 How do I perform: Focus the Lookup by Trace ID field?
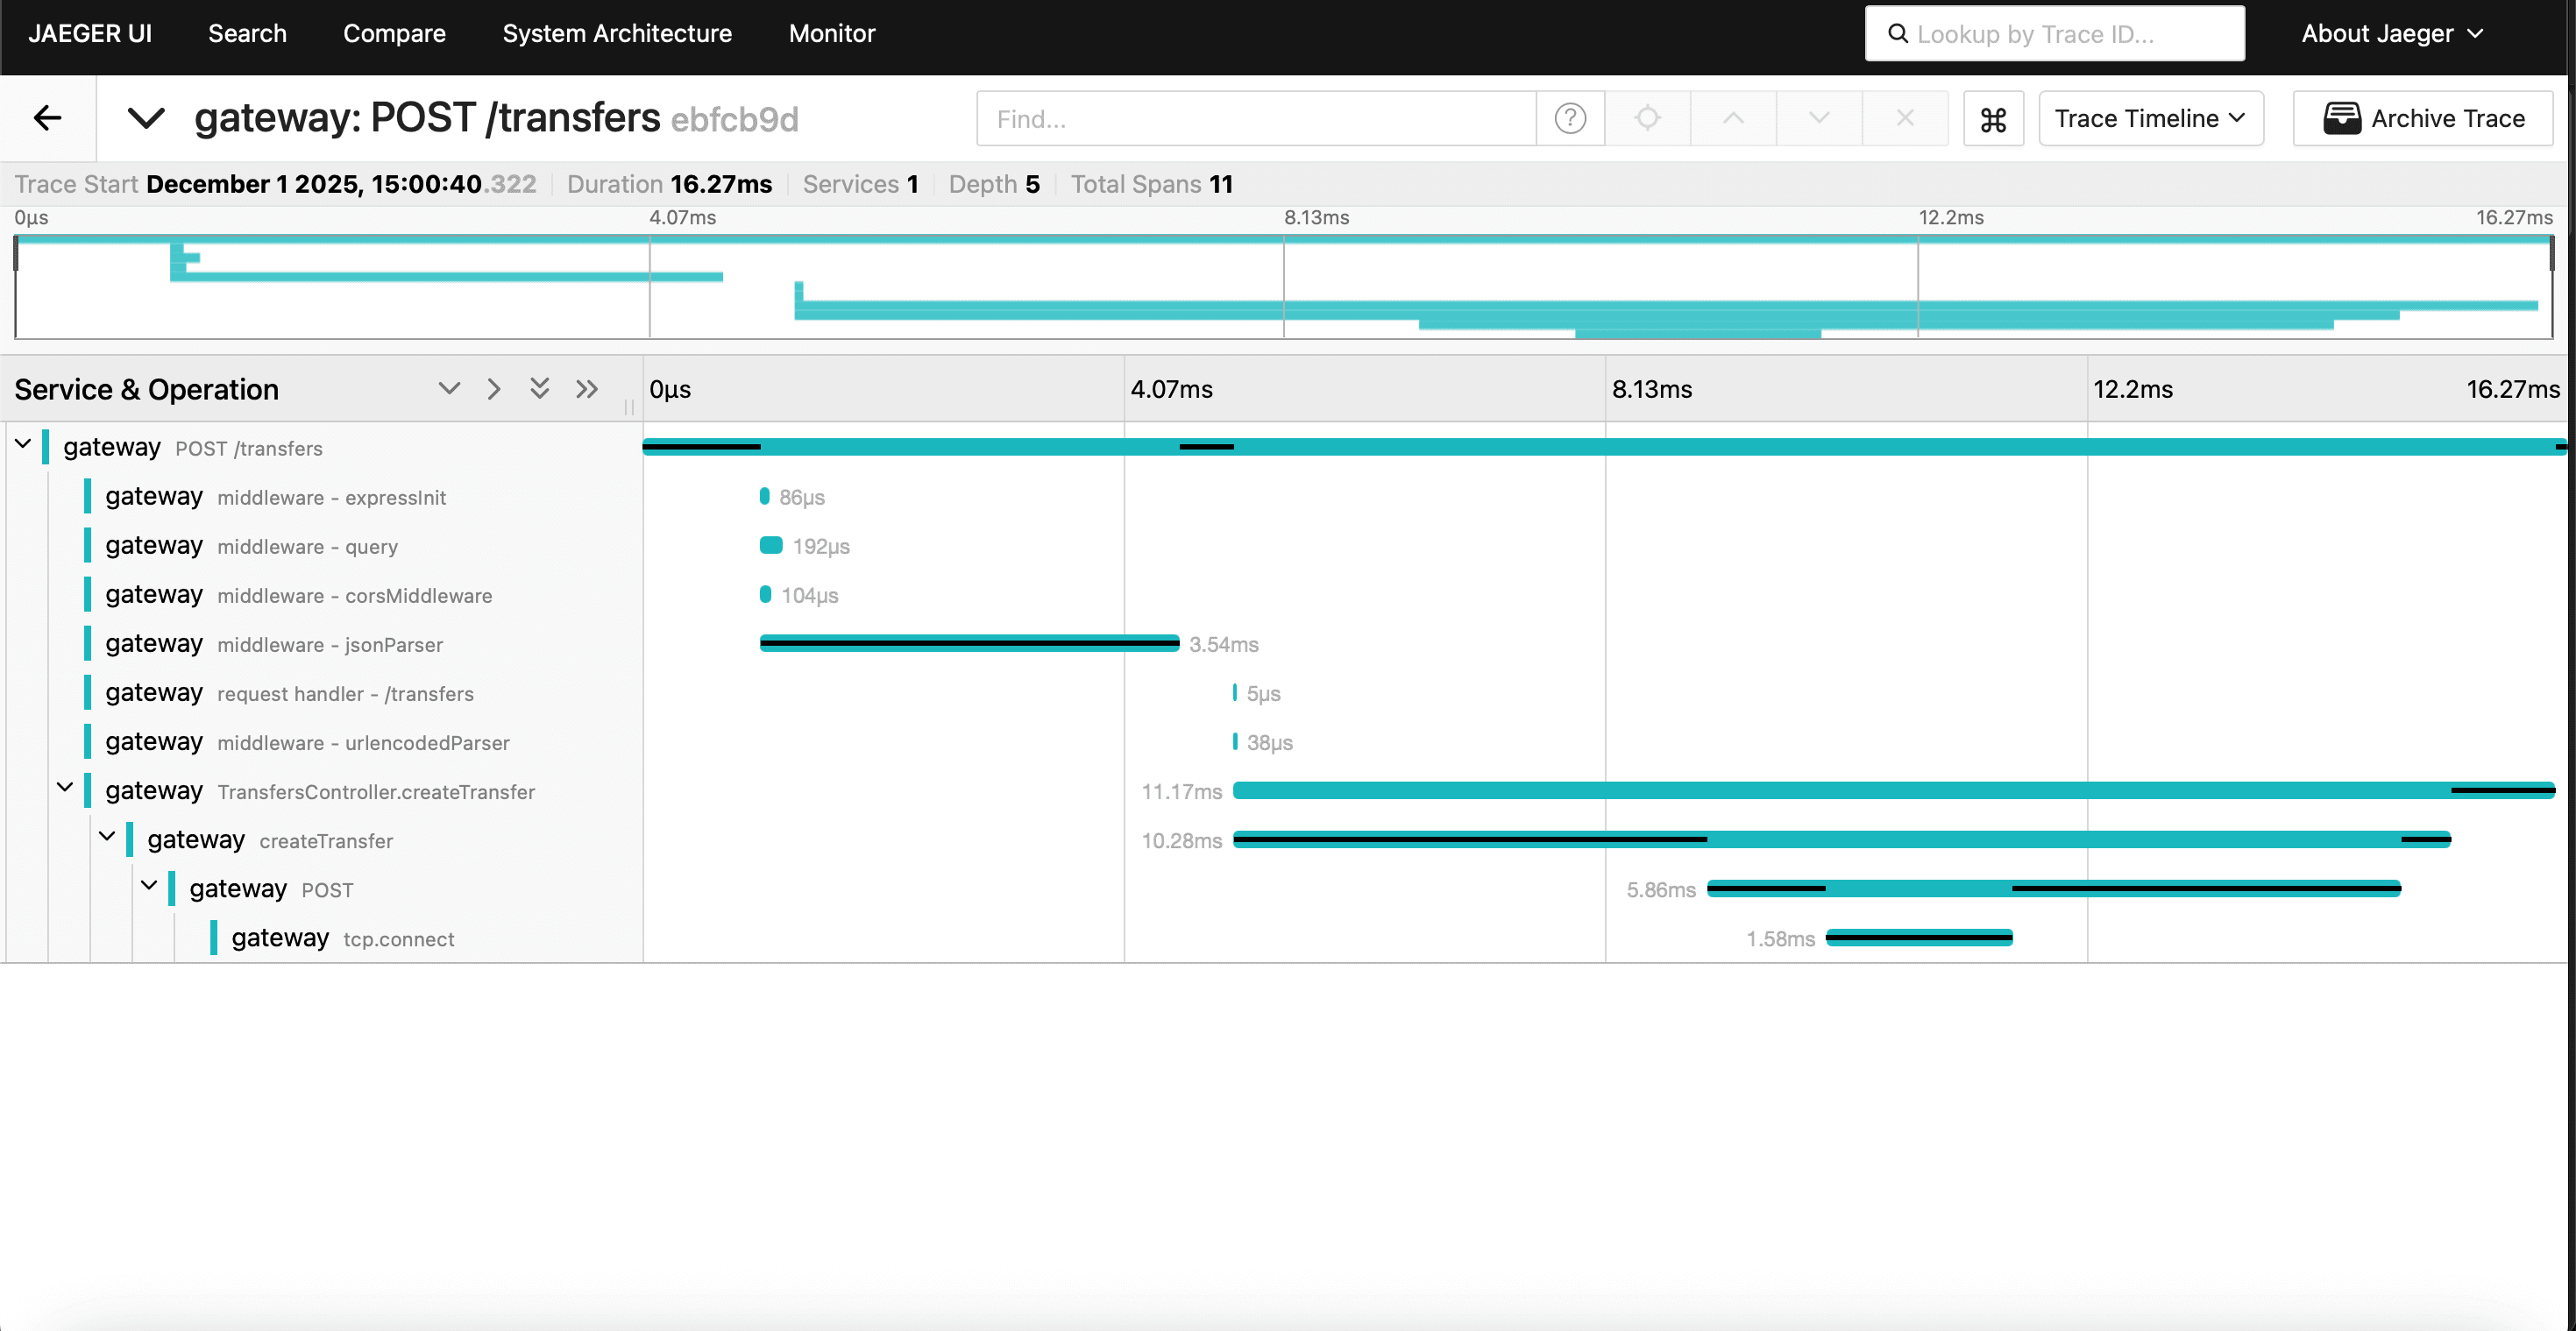click(x=2054, y=33)
